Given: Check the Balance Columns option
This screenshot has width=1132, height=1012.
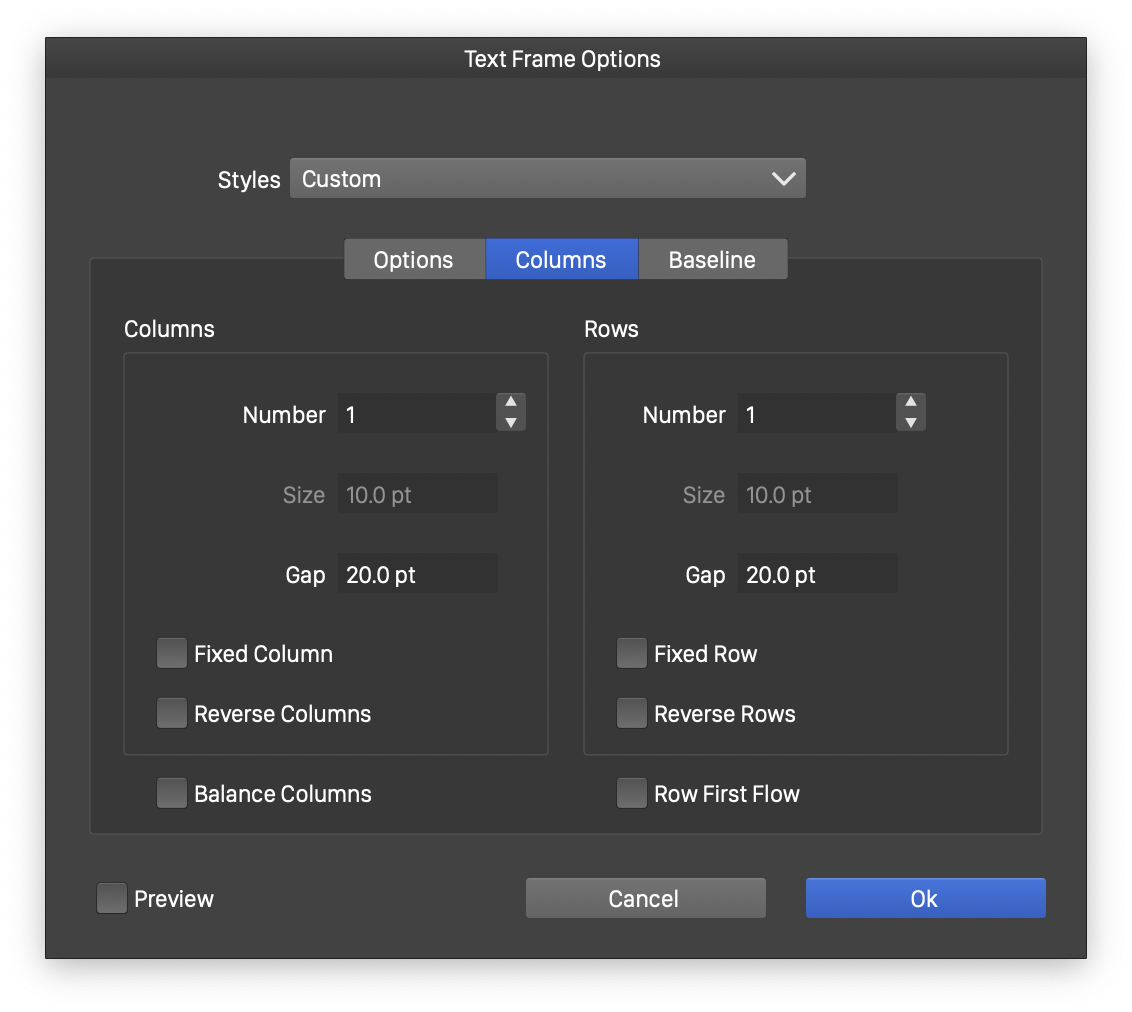Looking at the screenshot, I should click(172, 794).
